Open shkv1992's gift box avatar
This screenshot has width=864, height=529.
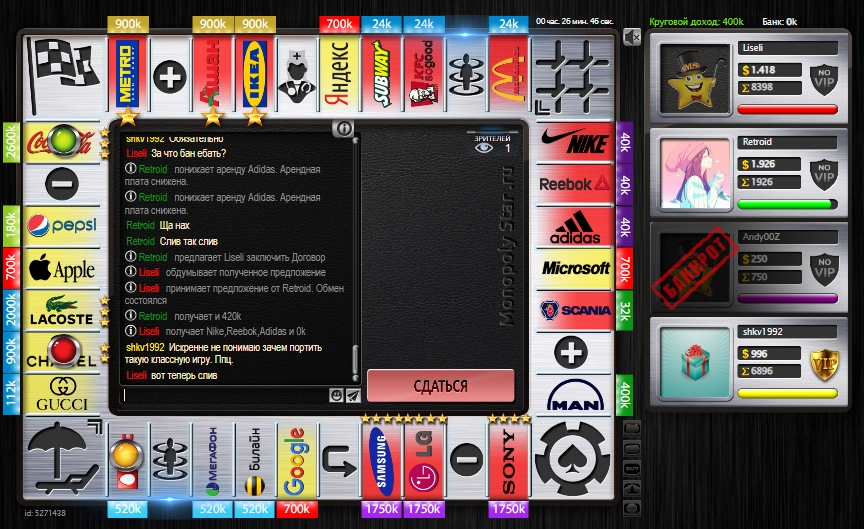coord(697,357)
